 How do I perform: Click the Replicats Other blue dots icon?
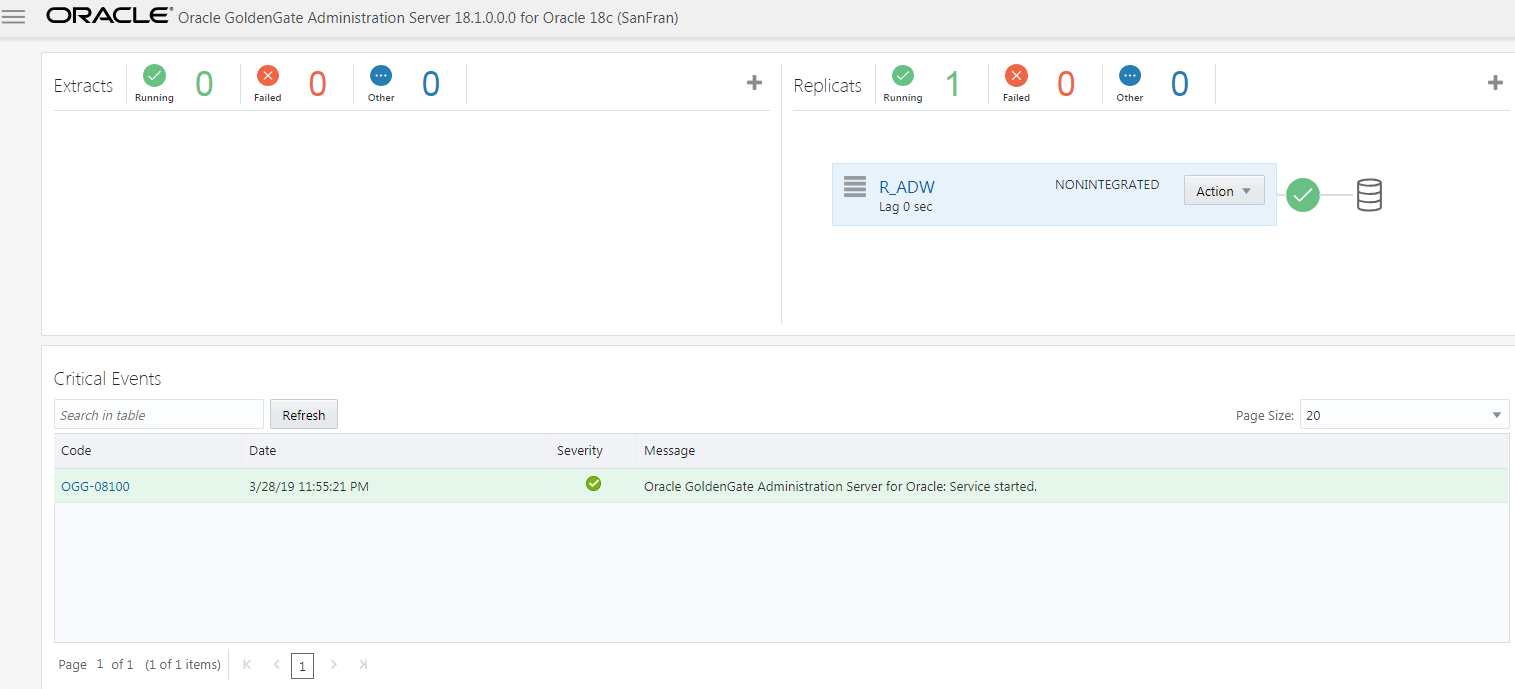[x=1130, y=76]
